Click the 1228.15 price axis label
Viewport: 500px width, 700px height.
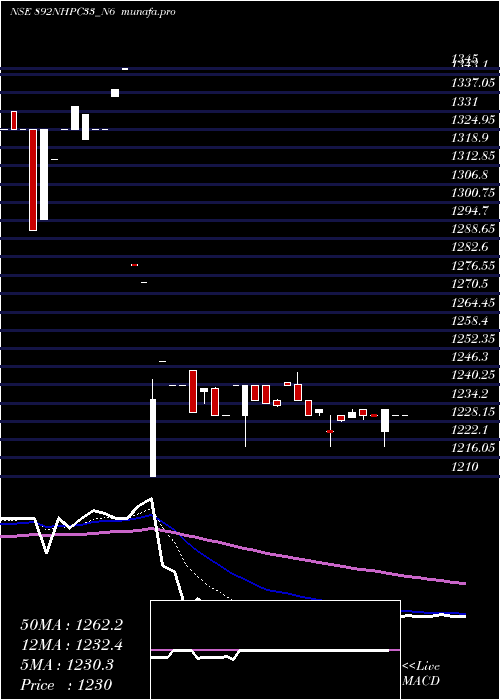[473, 411]
